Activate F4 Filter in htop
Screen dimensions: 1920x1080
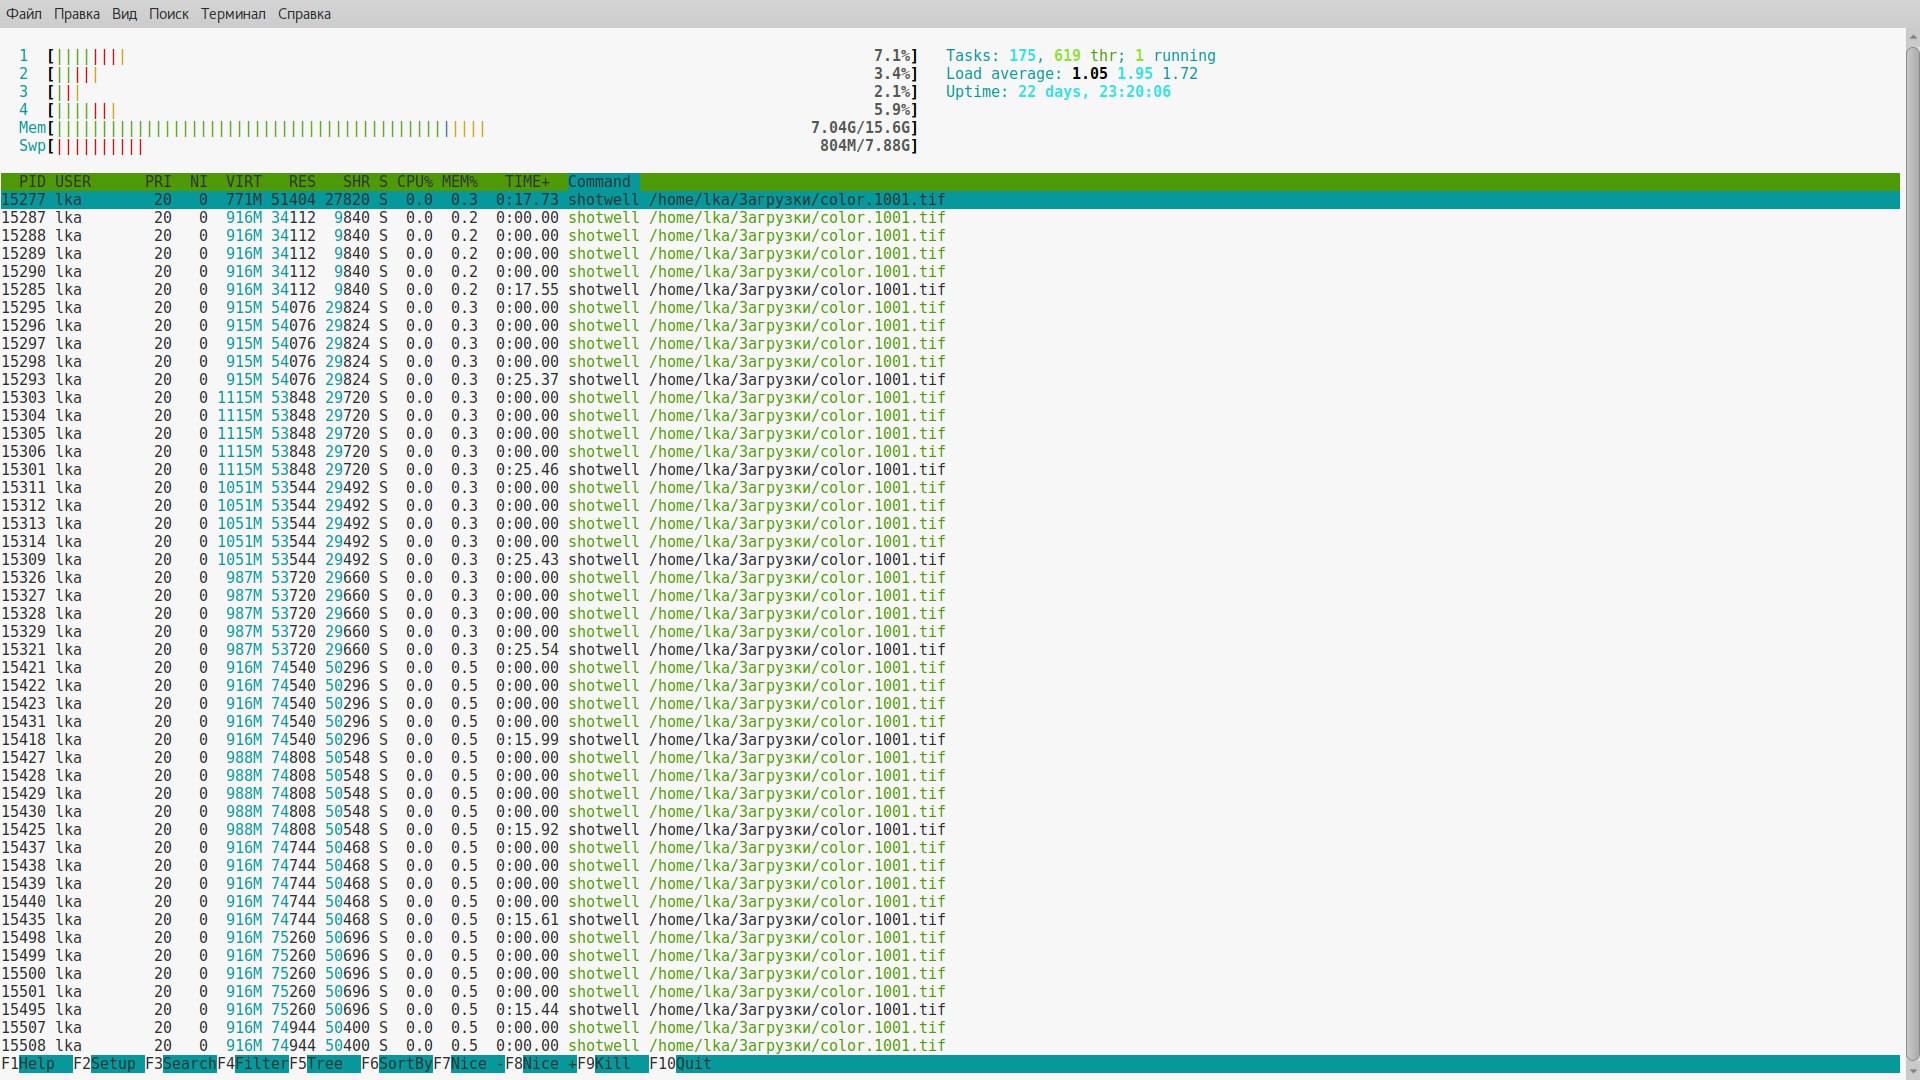click(253, 1064)
